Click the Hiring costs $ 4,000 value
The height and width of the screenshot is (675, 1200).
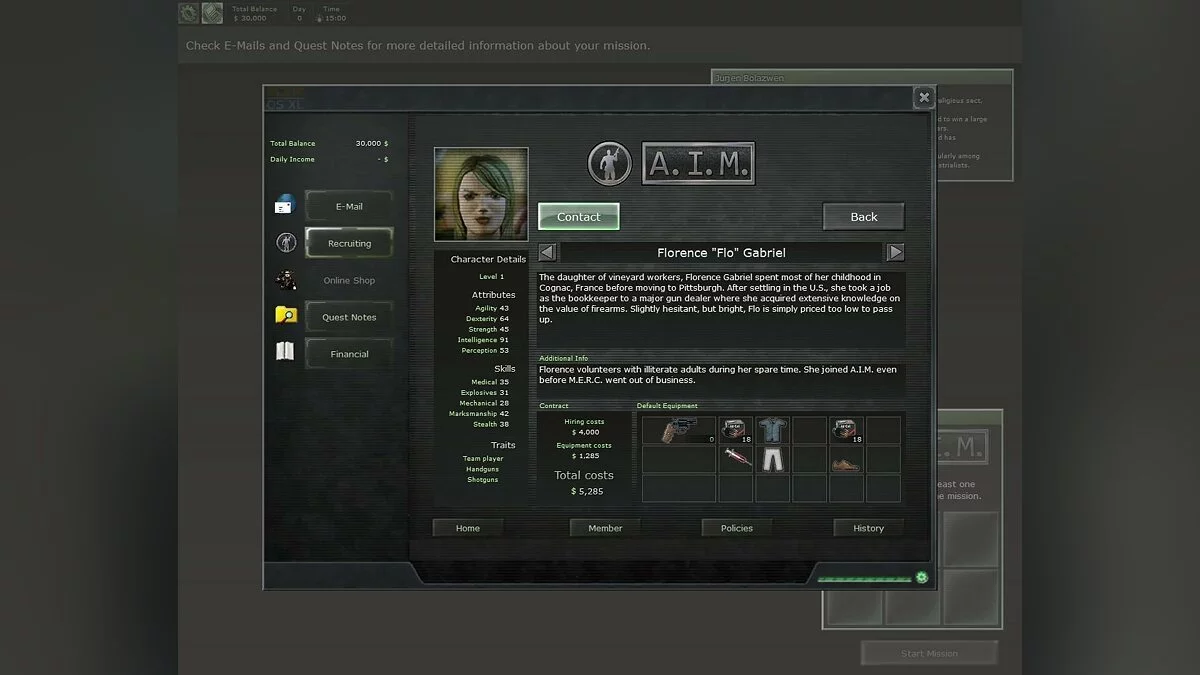(585, 432)
